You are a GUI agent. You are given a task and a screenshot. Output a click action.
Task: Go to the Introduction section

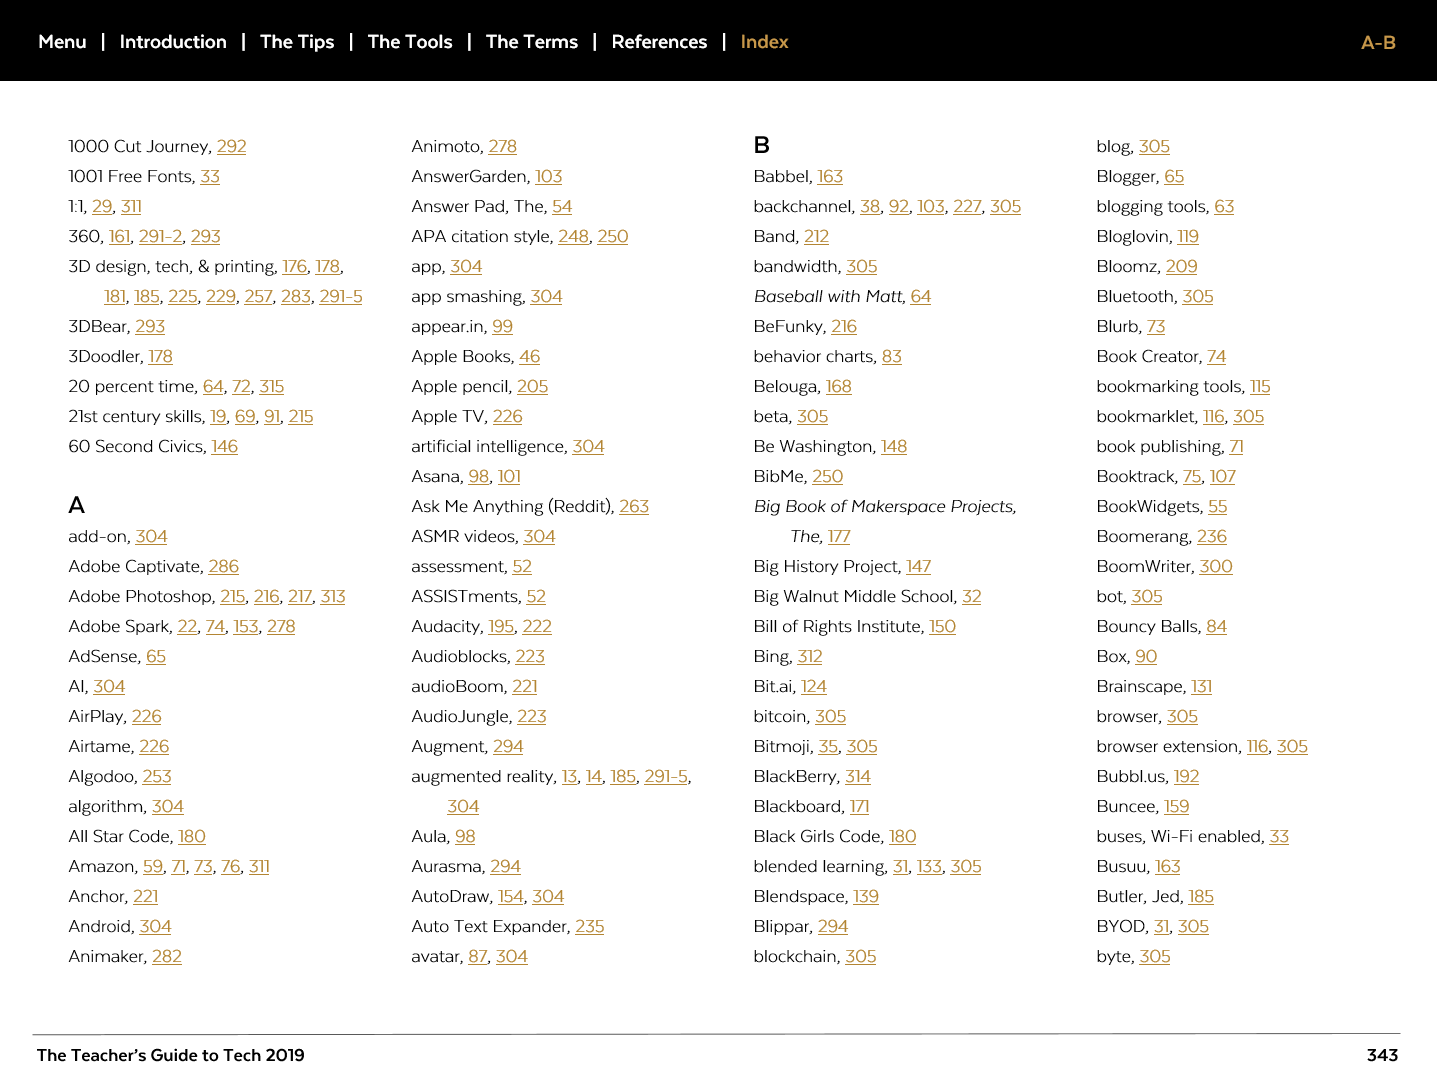(173, 42)
